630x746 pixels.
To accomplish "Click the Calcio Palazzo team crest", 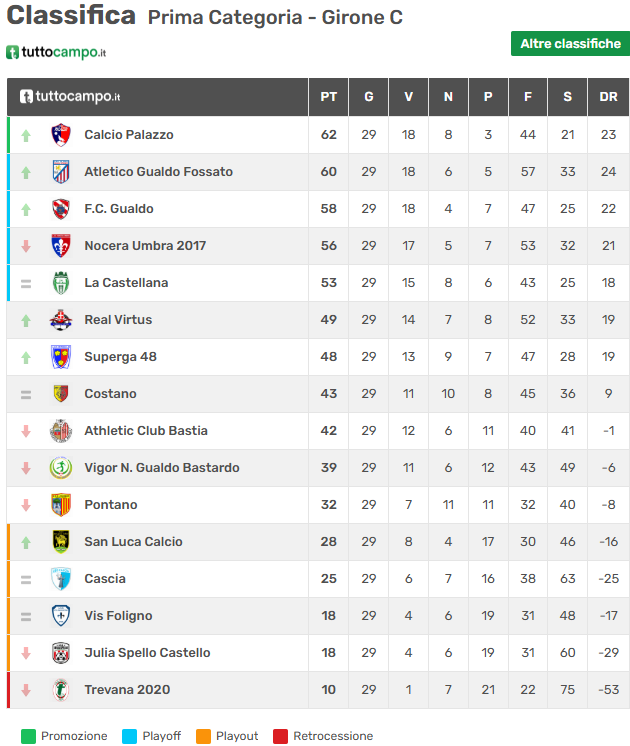I will click(x=61, y=135).
